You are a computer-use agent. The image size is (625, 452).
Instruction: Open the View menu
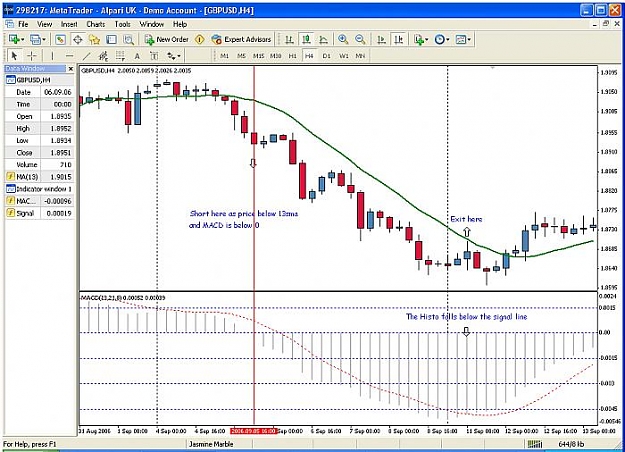point(45,24)
